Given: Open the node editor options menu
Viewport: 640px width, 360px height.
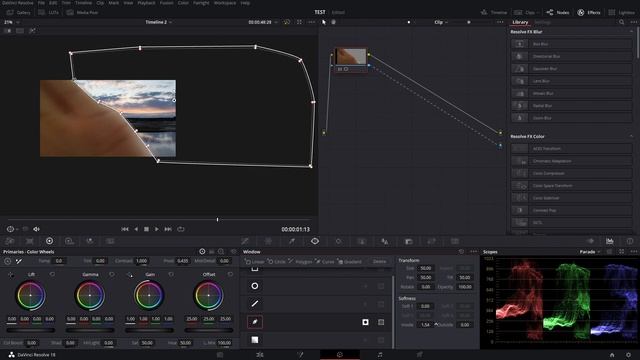Looking at the screenshot, I should tap(500, 22).
